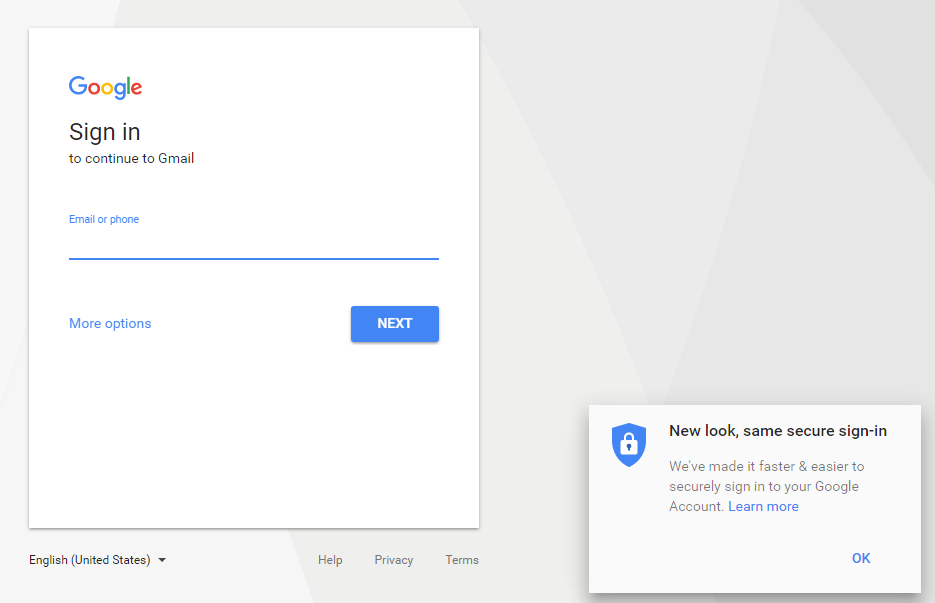Screen dimensions: 935x603
Task: Click the blue capital G of the Google logo
Action: (x=77, y=87)
